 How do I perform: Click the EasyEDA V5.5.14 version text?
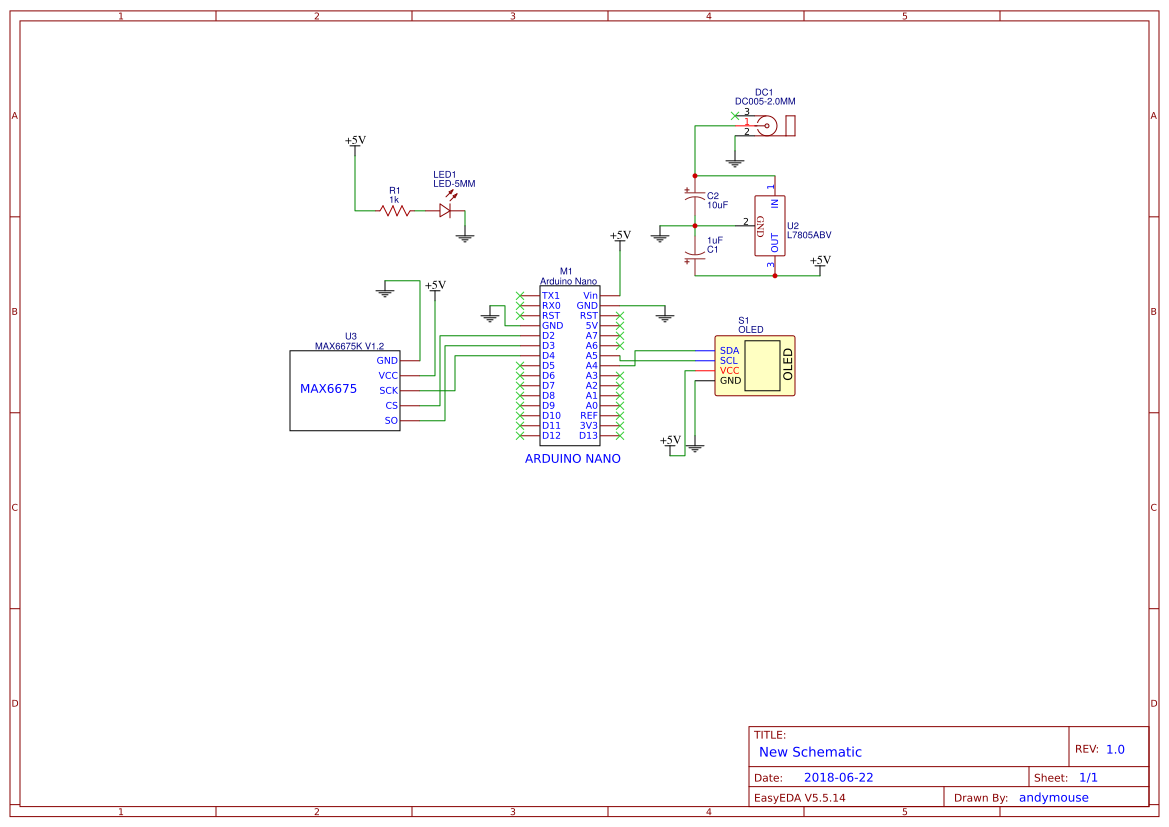coord(802,797)
